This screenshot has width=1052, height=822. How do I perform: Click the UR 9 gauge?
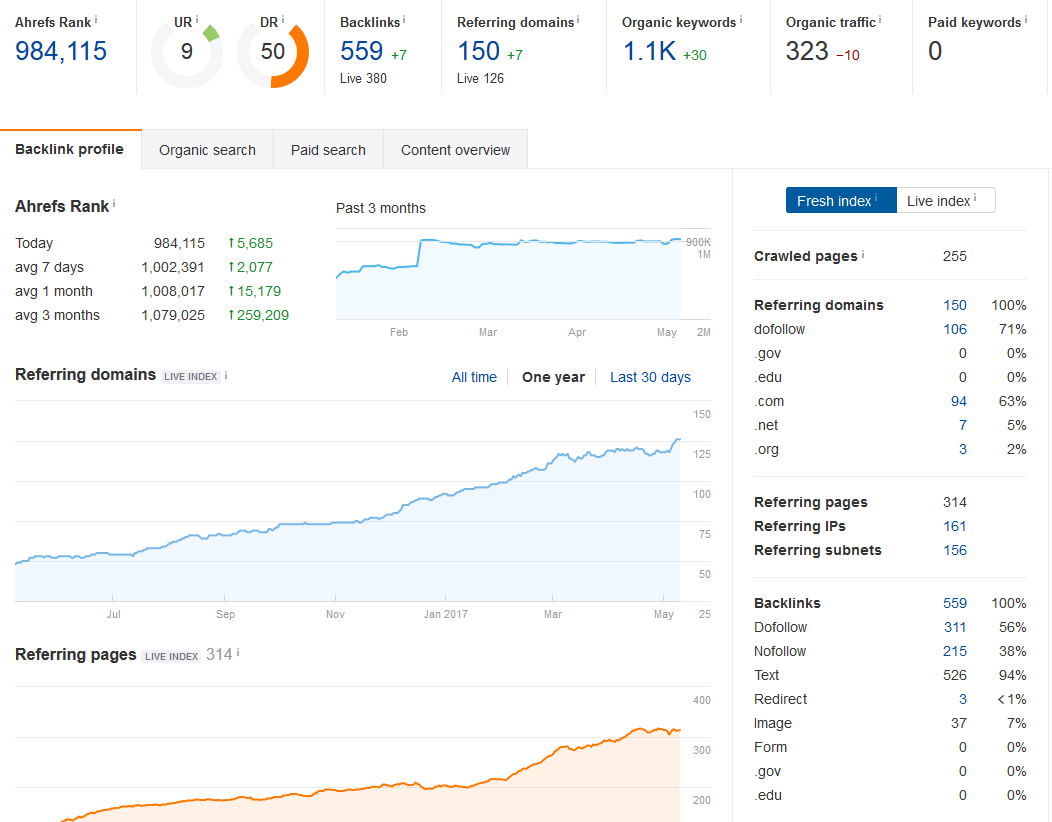pyautogui.click(x=187, y=52)
